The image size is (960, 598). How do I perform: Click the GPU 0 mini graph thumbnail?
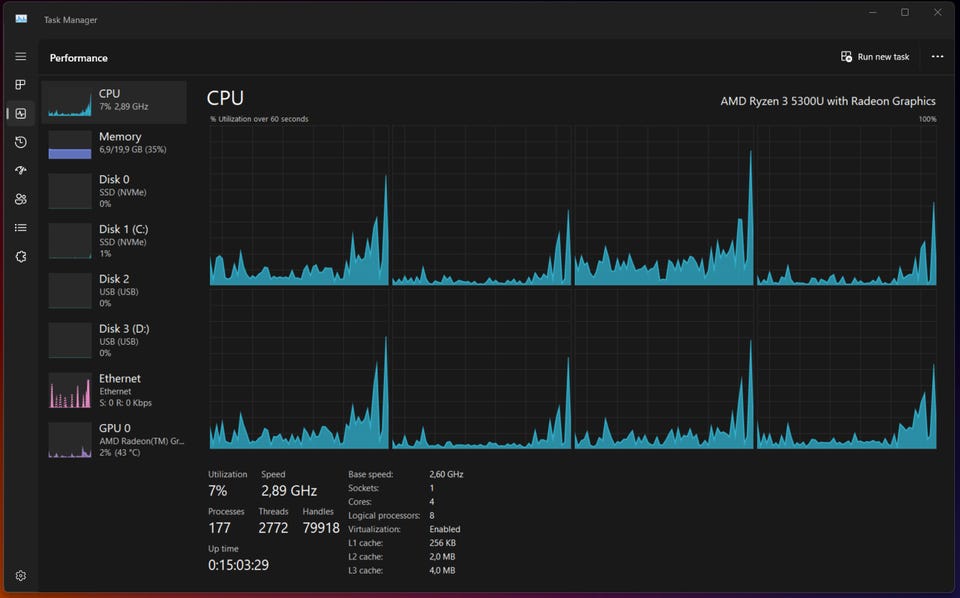(x=70, y=439)
